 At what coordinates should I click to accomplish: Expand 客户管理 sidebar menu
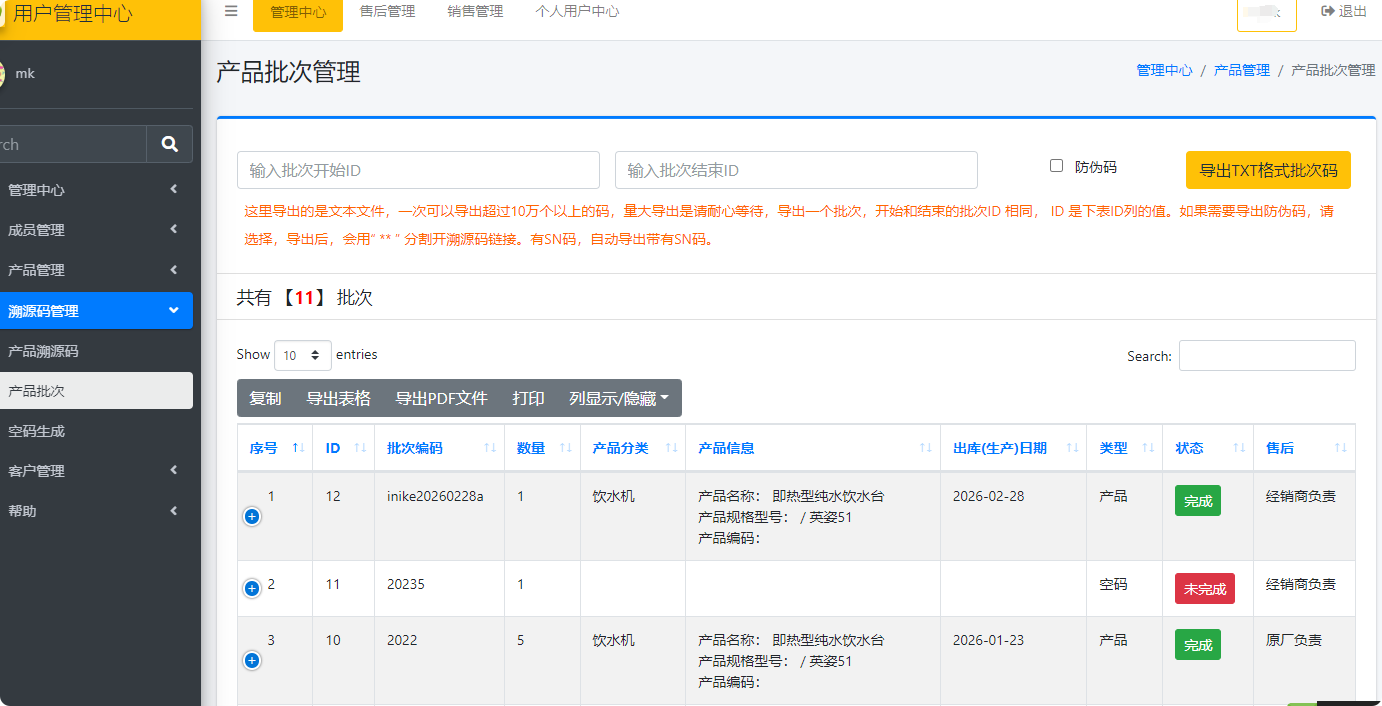pos(96,471)
